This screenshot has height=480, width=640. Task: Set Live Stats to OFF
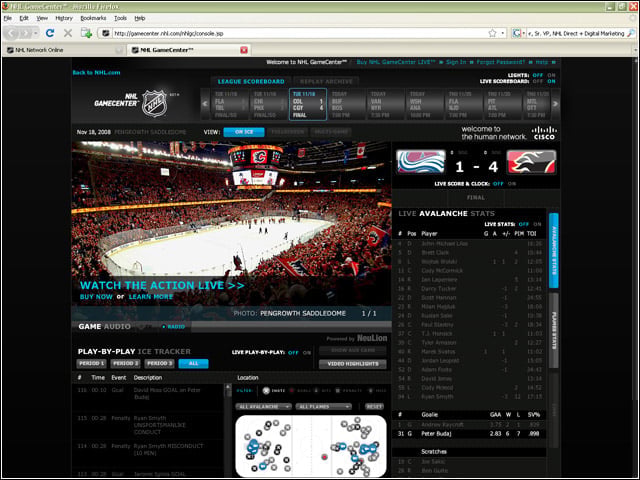click(523, 224)
